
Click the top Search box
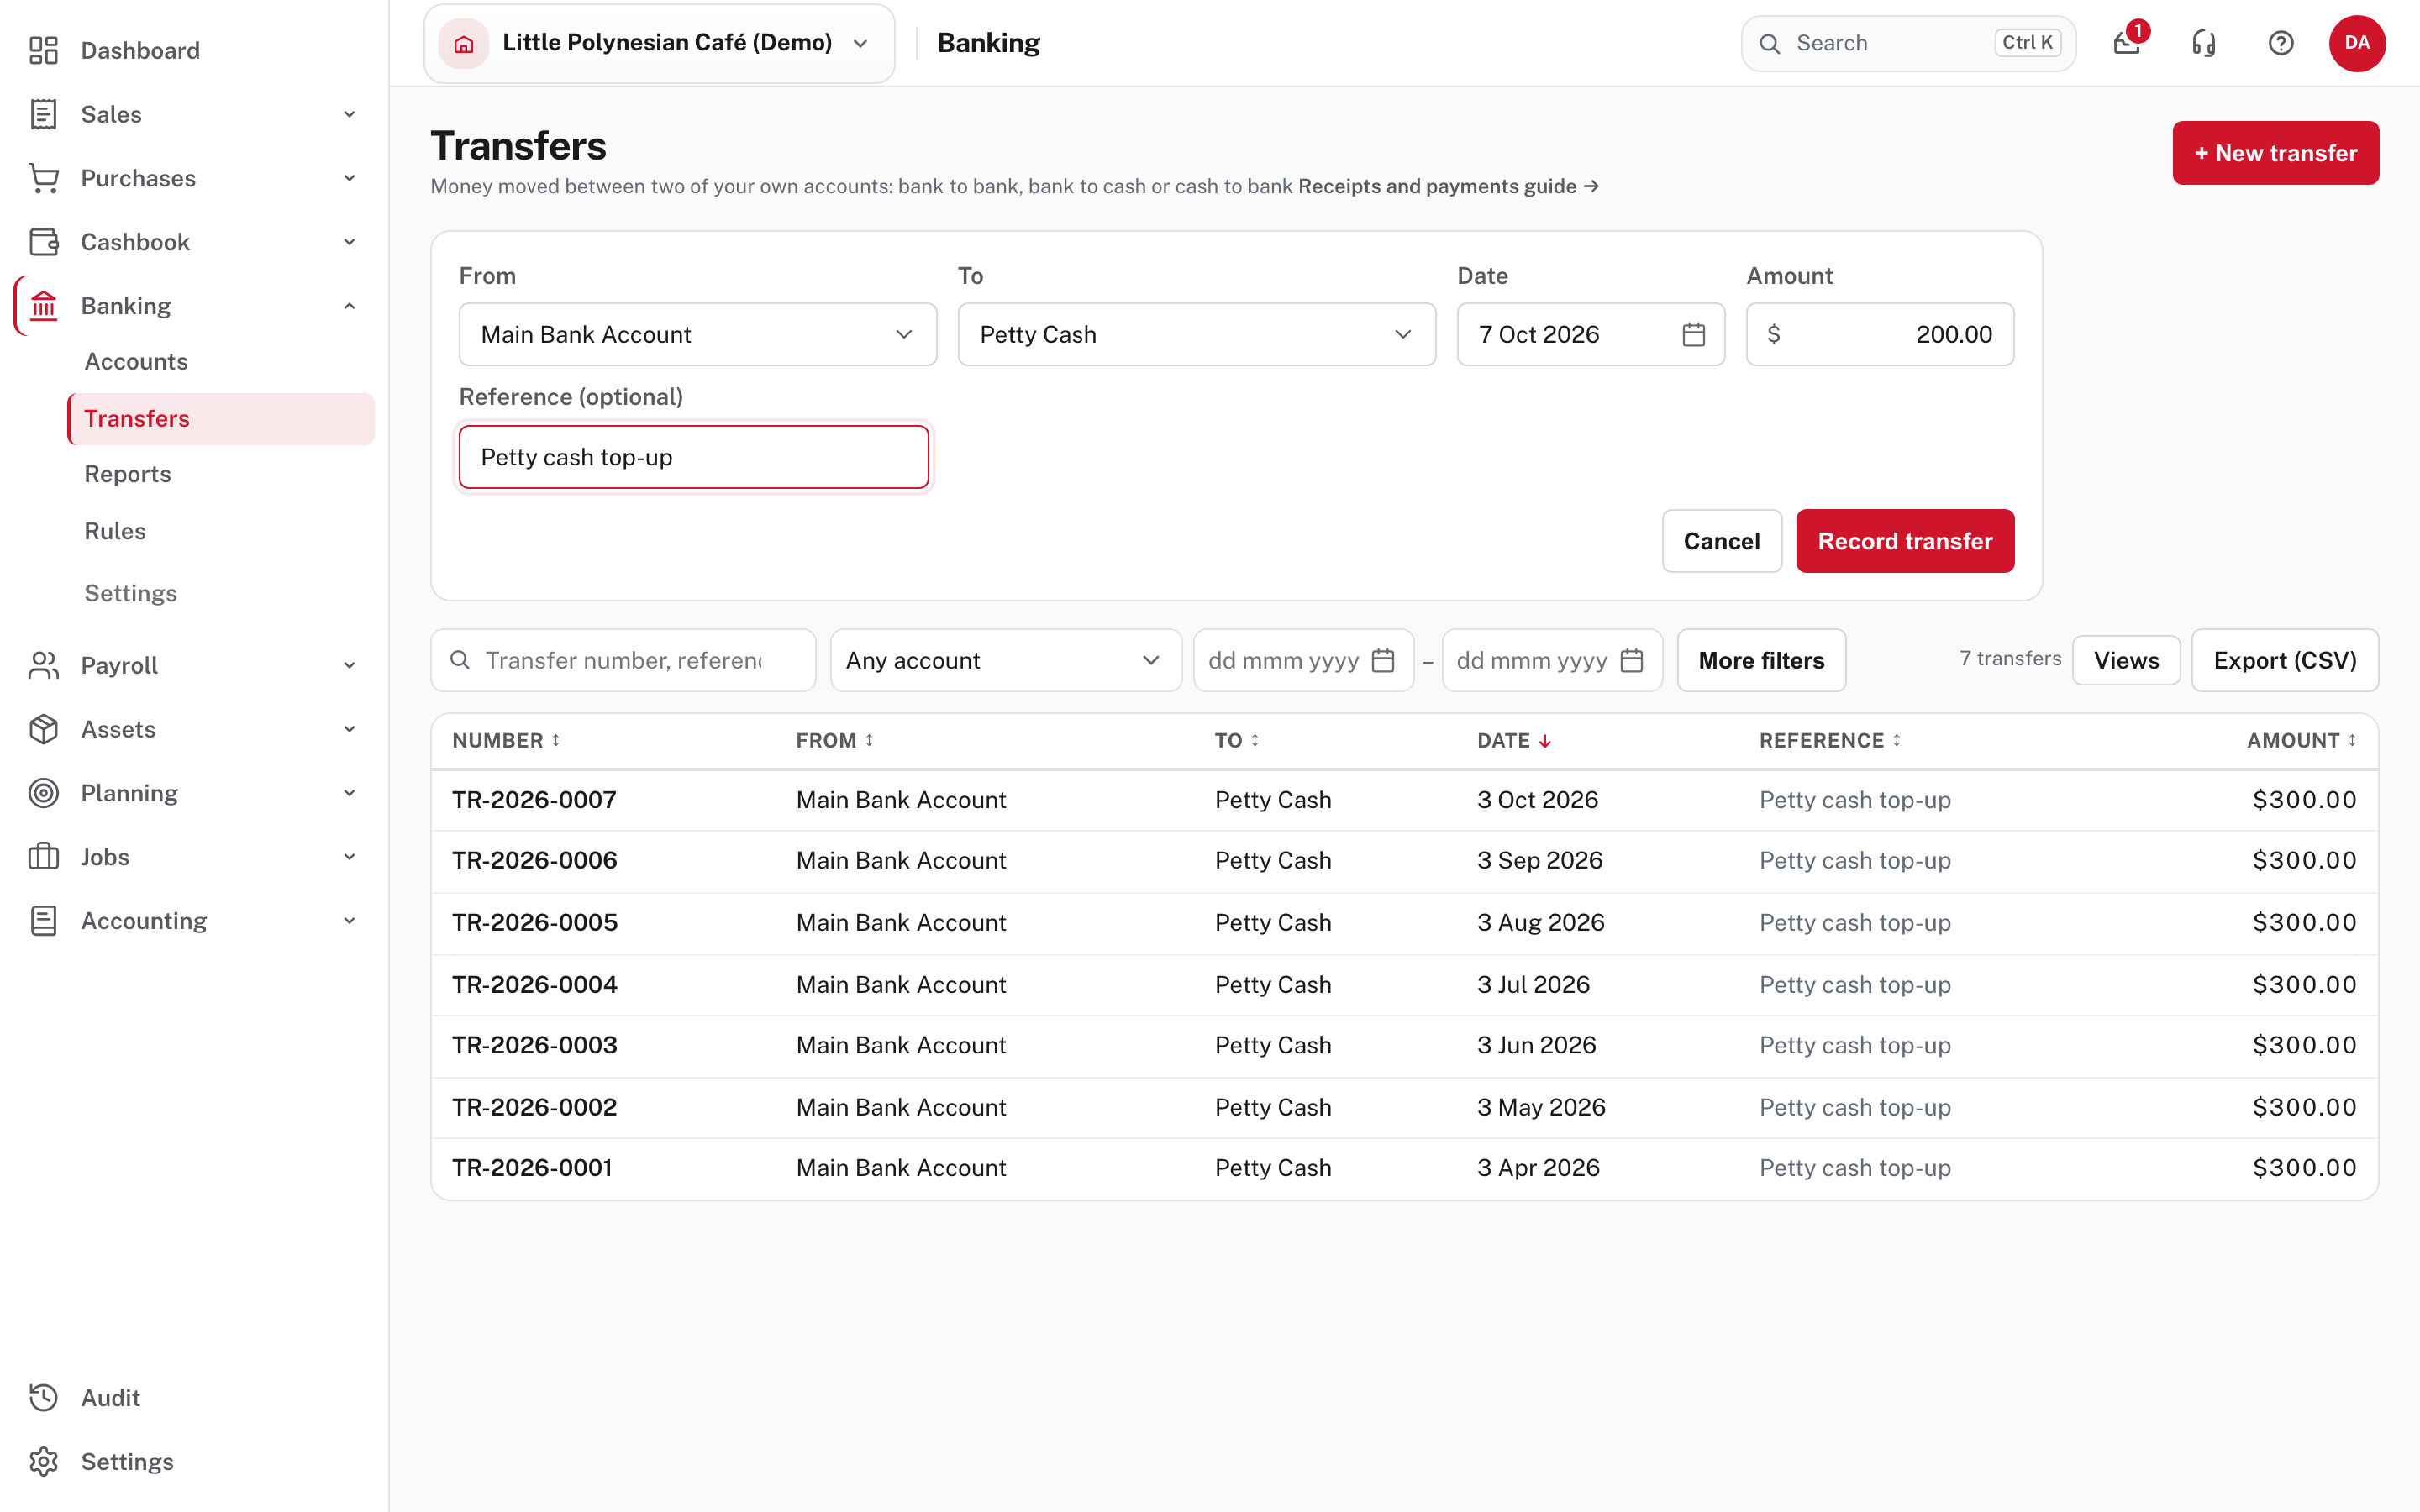pyautogui.click(x=1908, y=43)
